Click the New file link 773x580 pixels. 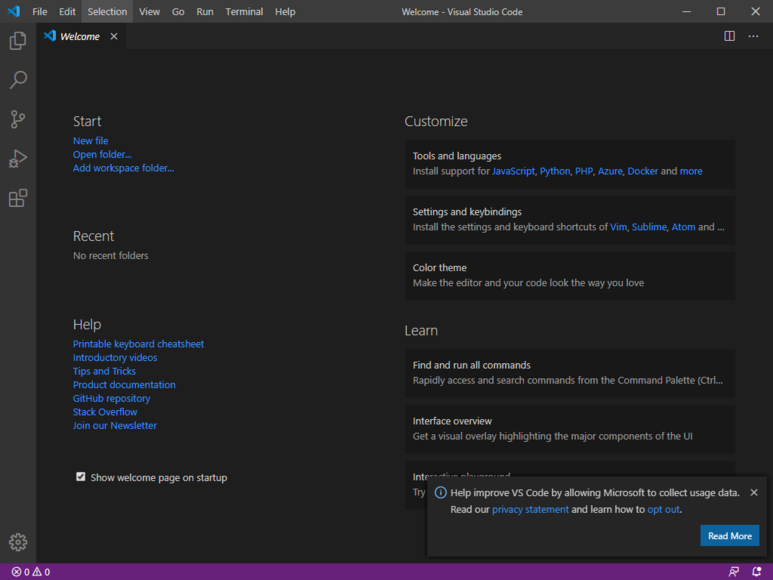[x=90, y=141]
